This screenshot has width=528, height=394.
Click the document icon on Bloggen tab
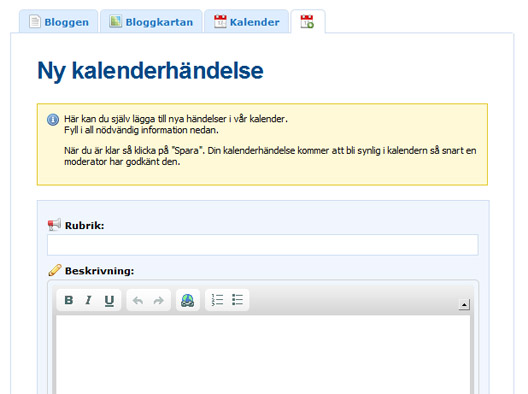pos(35,22)
